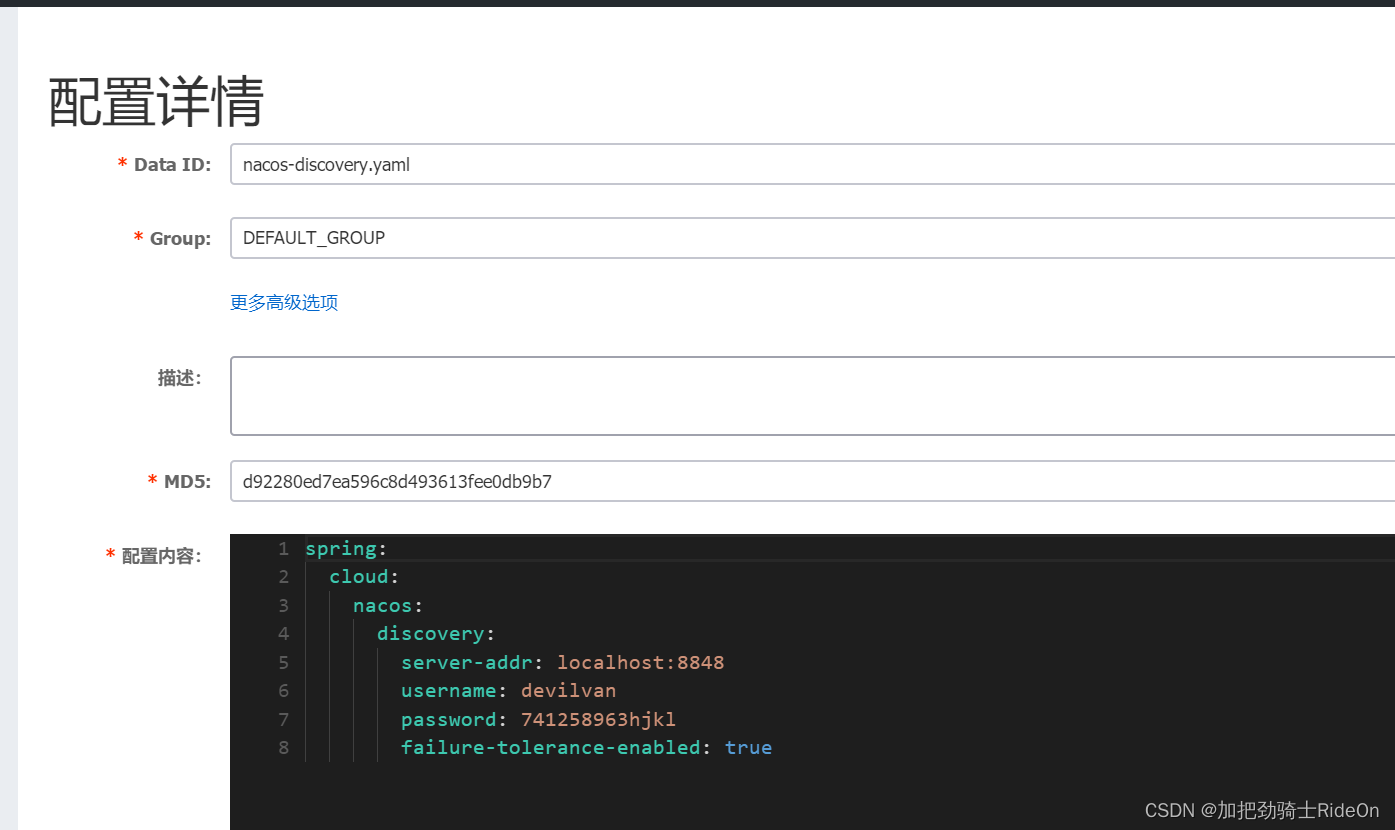The width and height of the screenshot is (1395, 830).
Task: Click the 'username' key in the editor
Action: pos(449,691)
